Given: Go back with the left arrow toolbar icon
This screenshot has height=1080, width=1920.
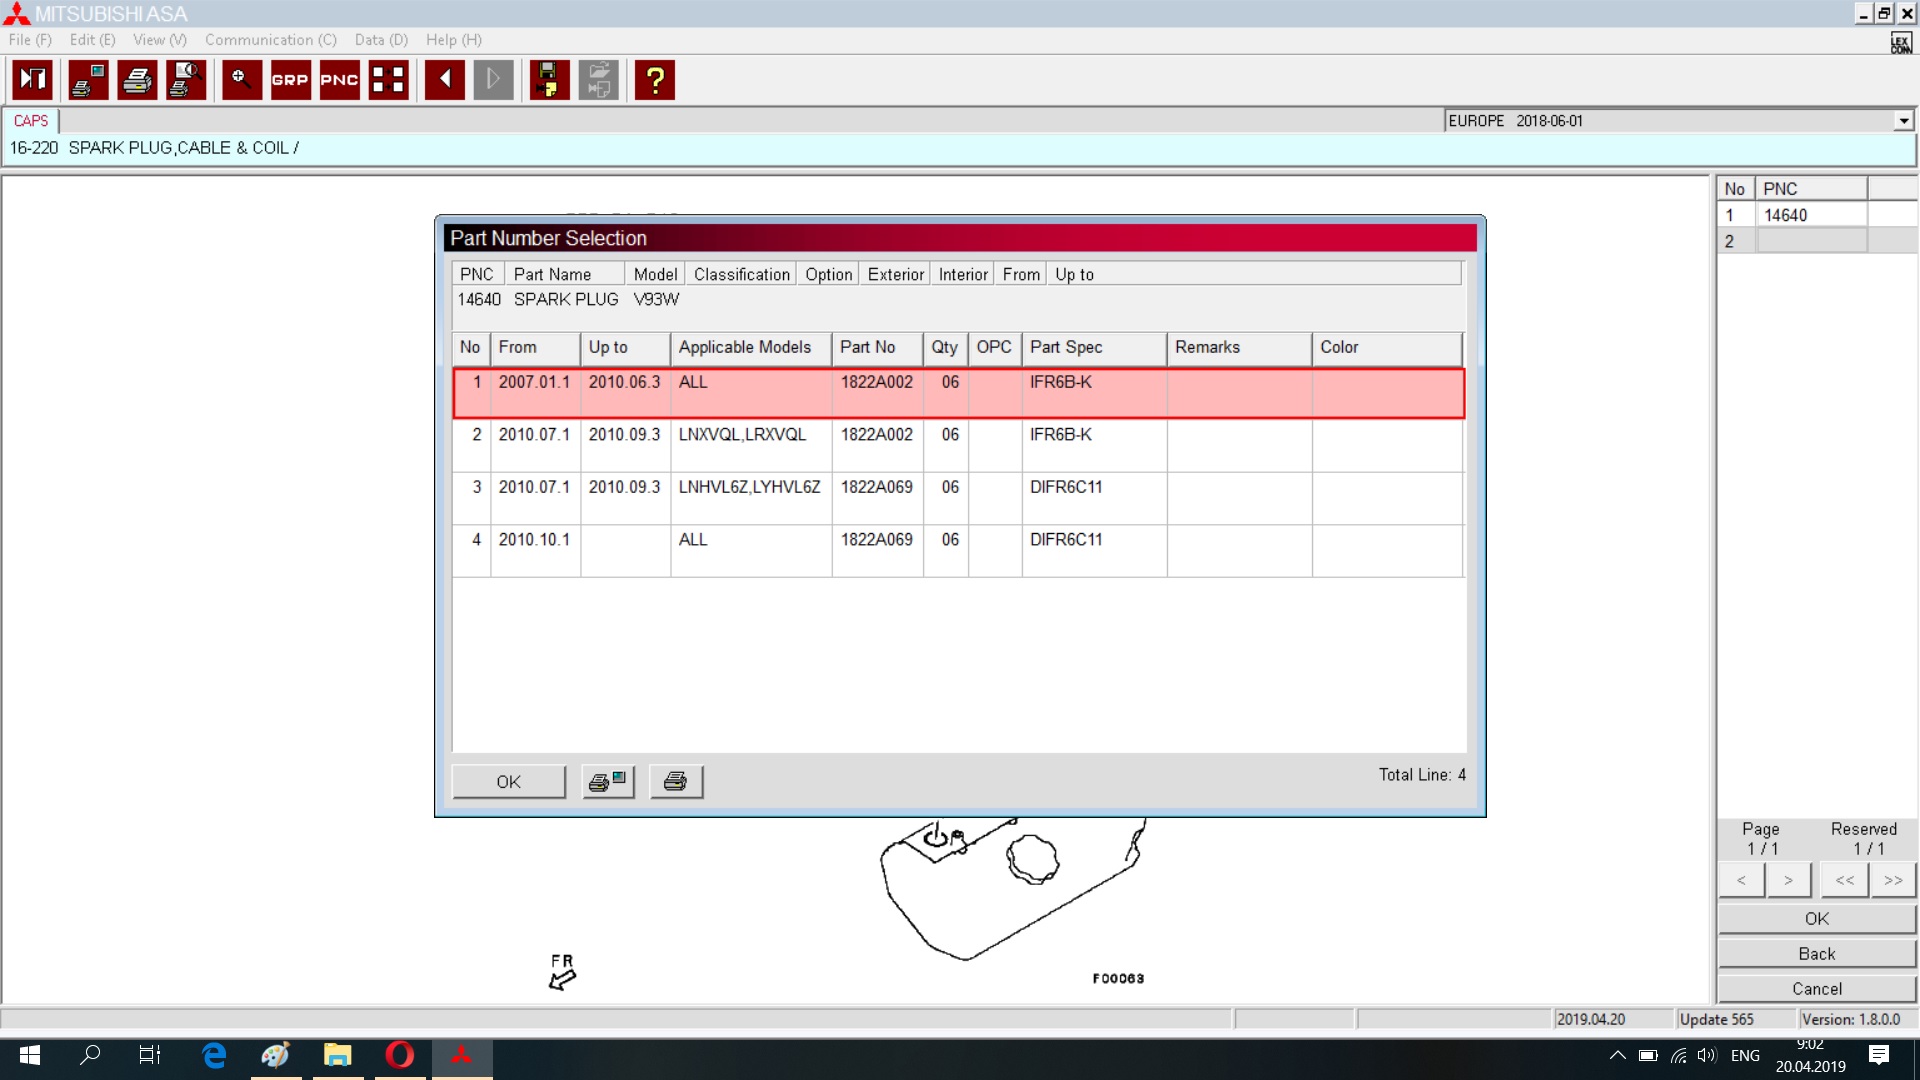Looking at the screenshot, I should tap(444, 80).
